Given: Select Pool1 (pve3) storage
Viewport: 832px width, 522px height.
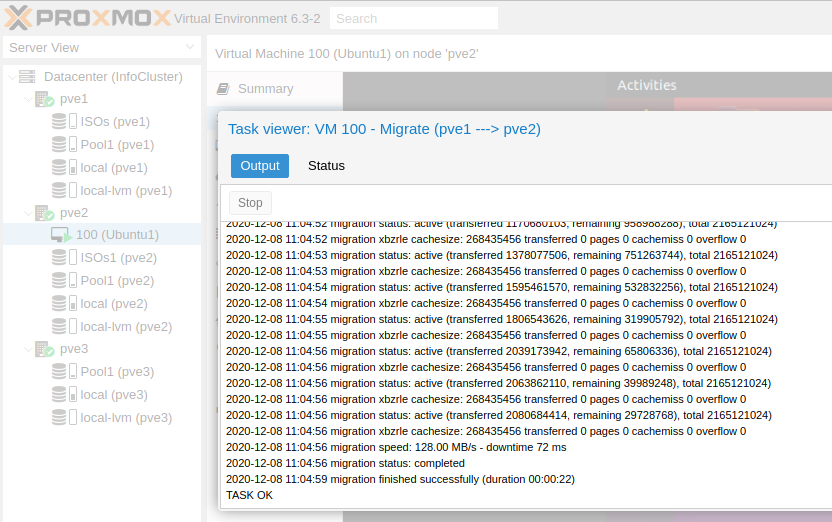Looking at the screenshot, I should coord(117,372).
